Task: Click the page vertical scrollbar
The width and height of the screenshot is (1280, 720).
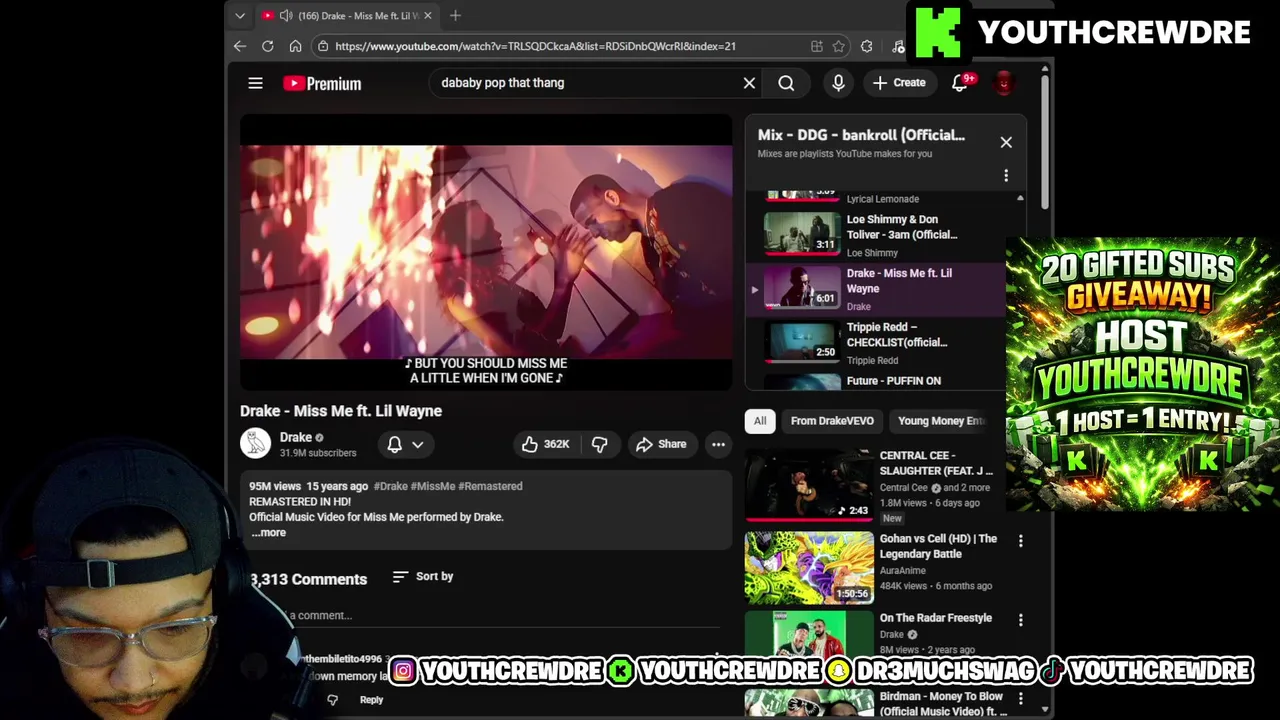Action: coord(1045,140)
